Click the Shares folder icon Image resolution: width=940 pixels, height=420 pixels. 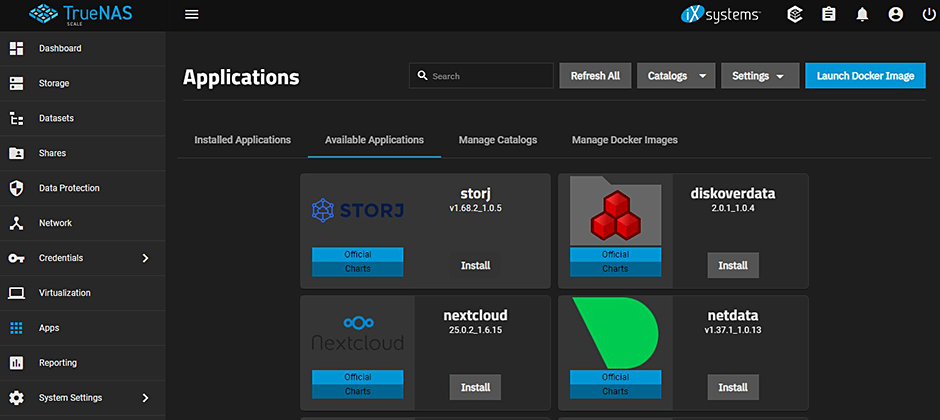coord(16,153)
